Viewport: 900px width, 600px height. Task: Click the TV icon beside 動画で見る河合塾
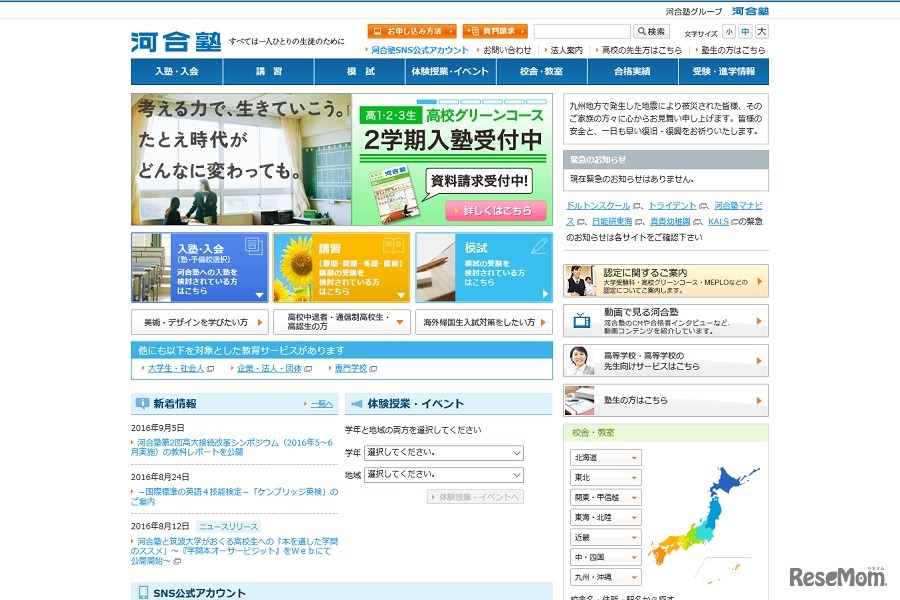click(582, 319)
